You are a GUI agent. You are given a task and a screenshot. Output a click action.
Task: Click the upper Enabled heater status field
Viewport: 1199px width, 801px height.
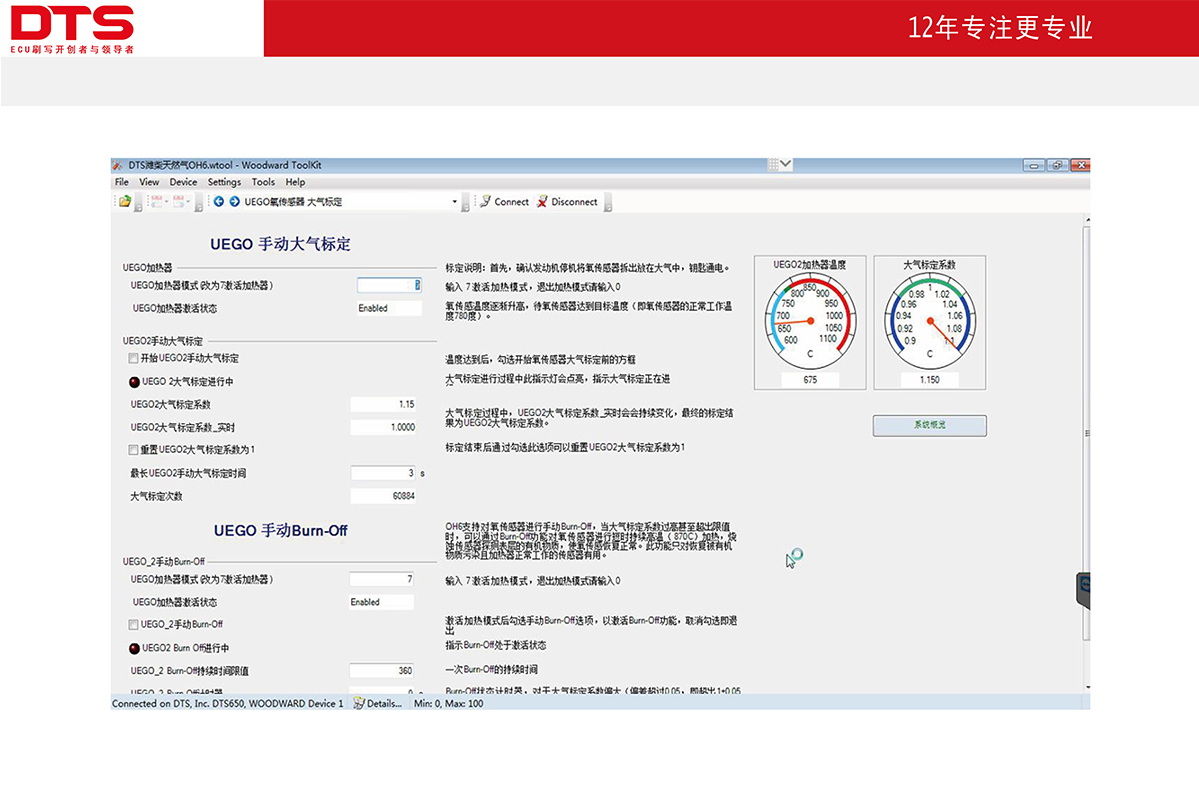(389, 308)
